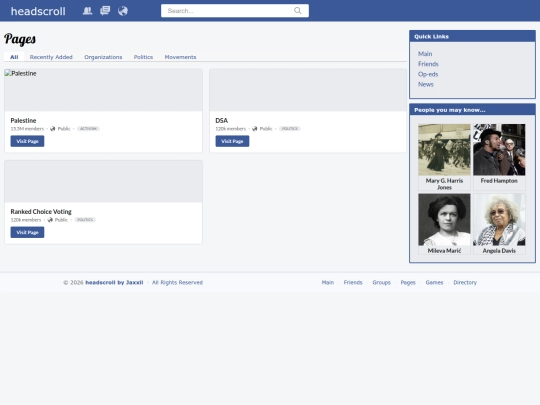Open Op-eds in Quick Links

pos(428,74)
